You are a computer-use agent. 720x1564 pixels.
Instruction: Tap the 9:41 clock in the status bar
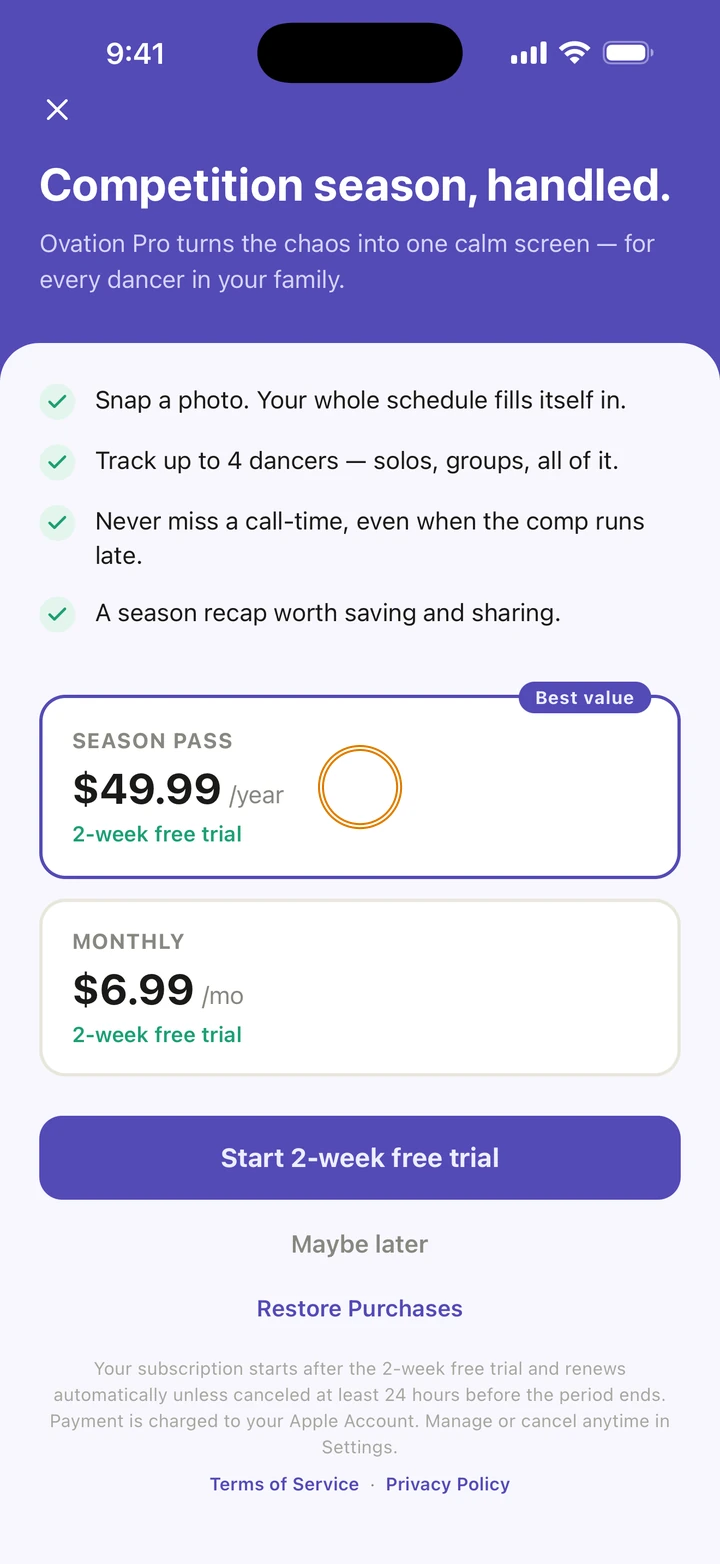(135, 53)
